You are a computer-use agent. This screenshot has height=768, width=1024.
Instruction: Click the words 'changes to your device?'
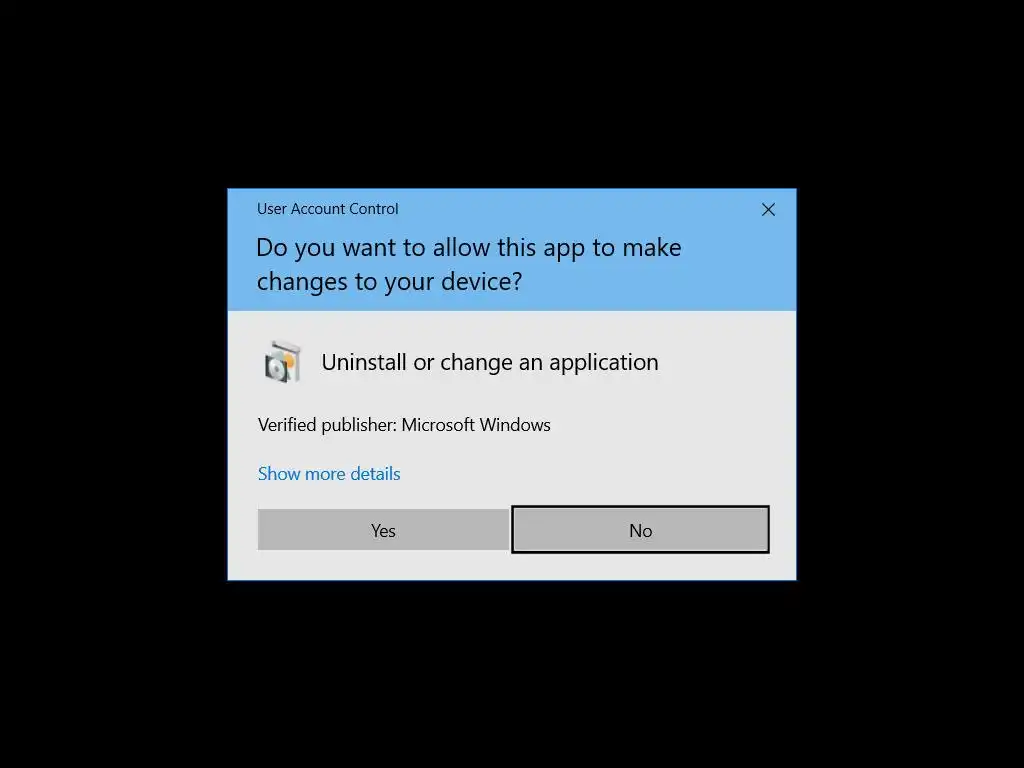pyautogui.click(x=389, y=281)
